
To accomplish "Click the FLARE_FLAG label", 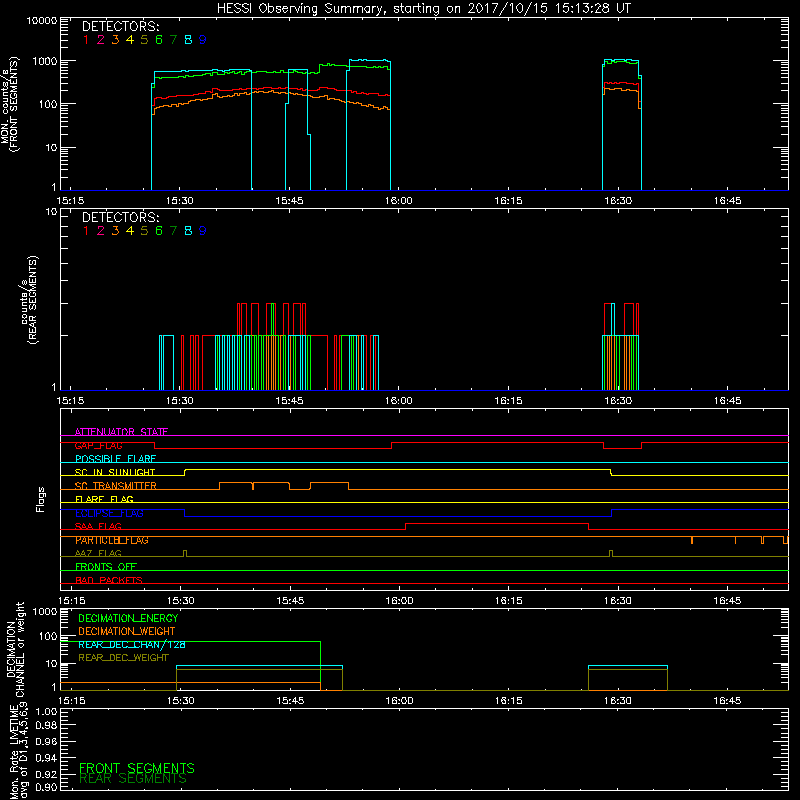I will click(104, 499).
